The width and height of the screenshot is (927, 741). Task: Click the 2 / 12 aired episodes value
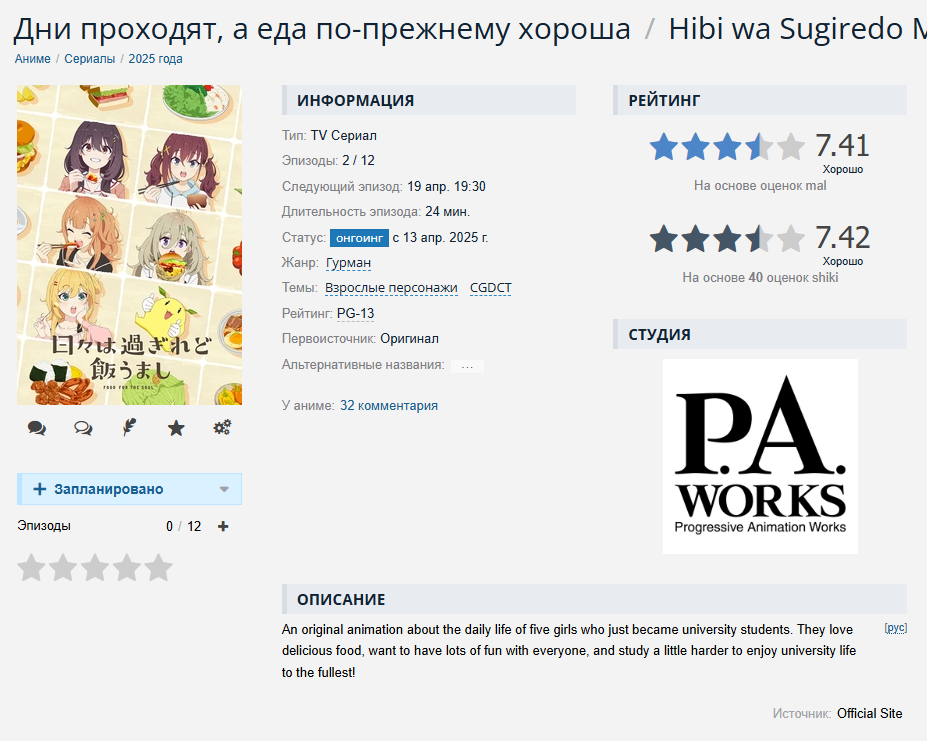point(358,161)
